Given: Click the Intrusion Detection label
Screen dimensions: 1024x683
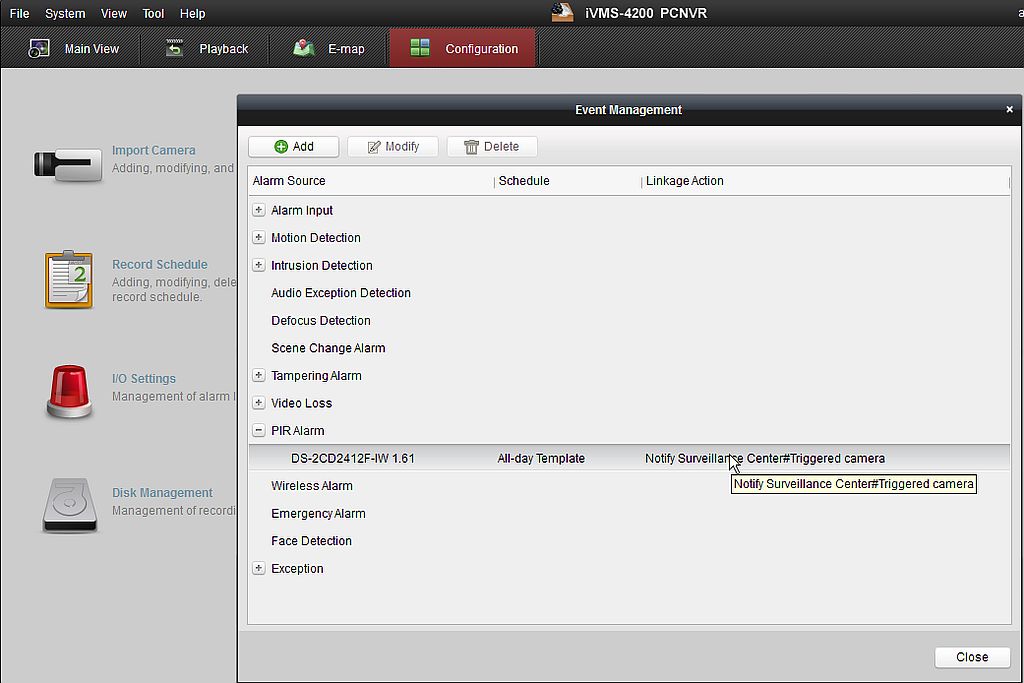Looking at the screenshot, I should coord(321,265).
